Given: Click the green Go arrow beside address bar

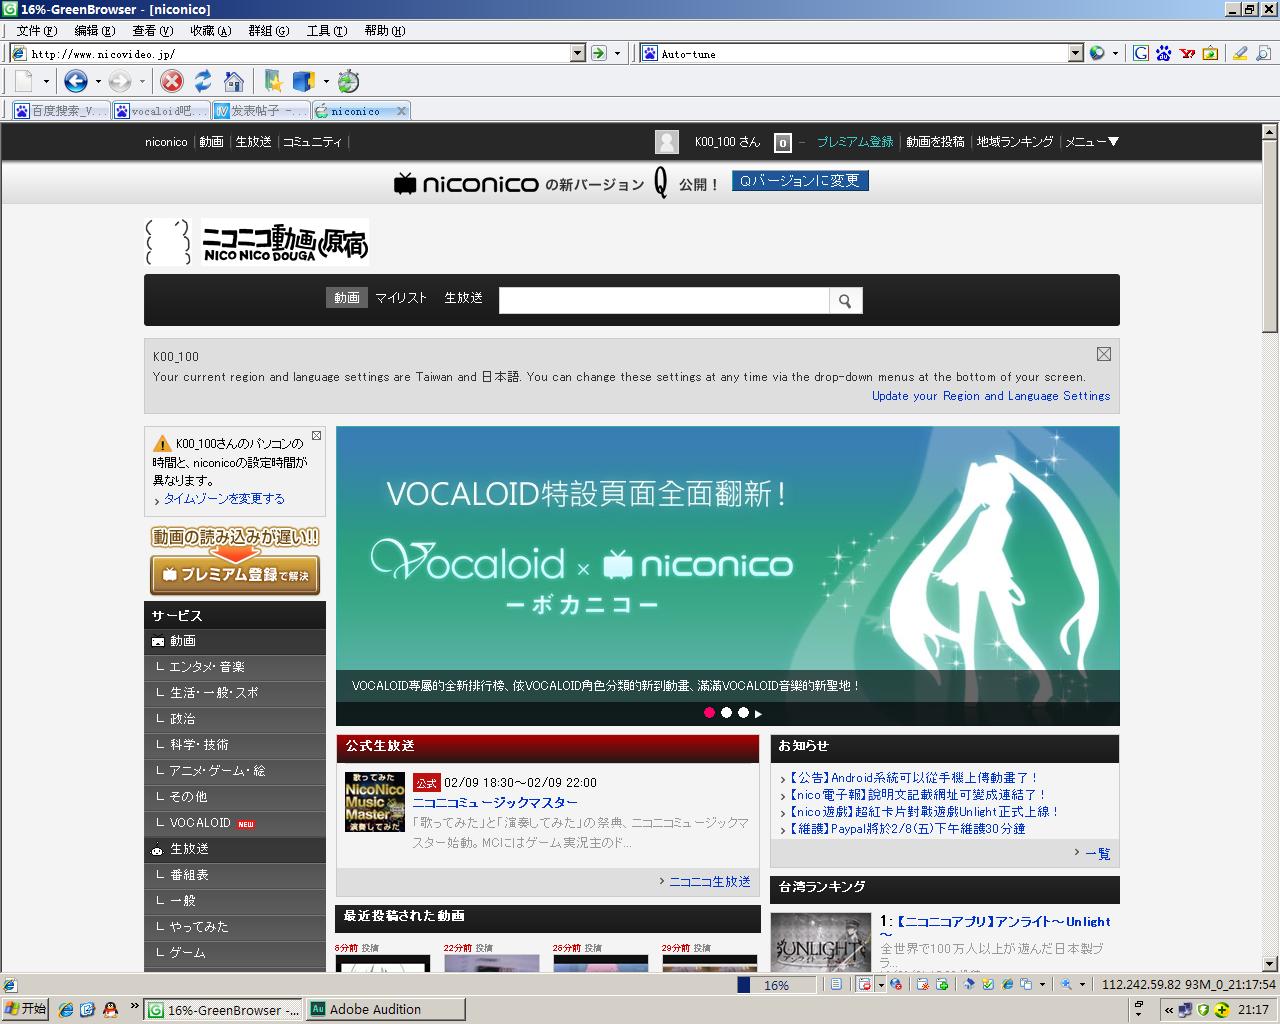Looking at the screenshot, I should (598, 53).
